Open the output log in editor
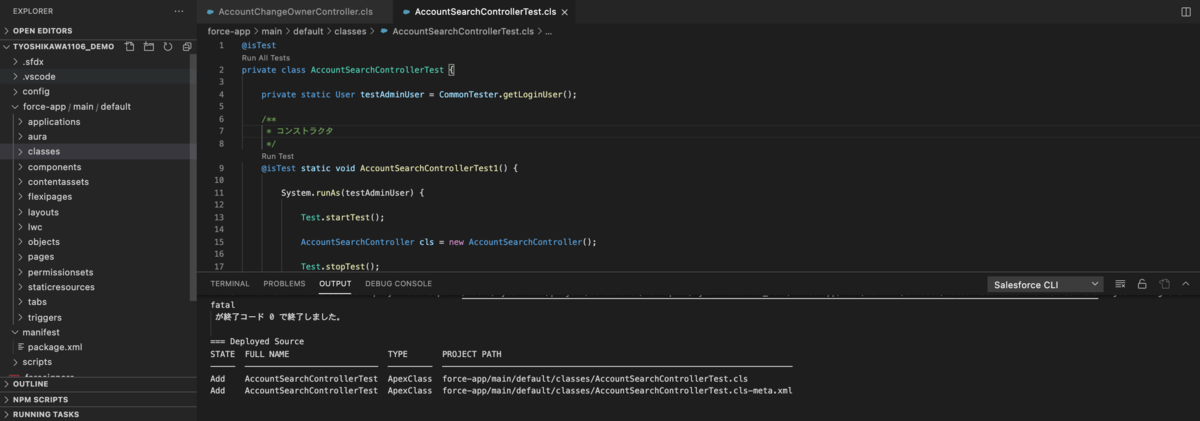Viewport: 1200px width, 421px height. (1164, 284)
